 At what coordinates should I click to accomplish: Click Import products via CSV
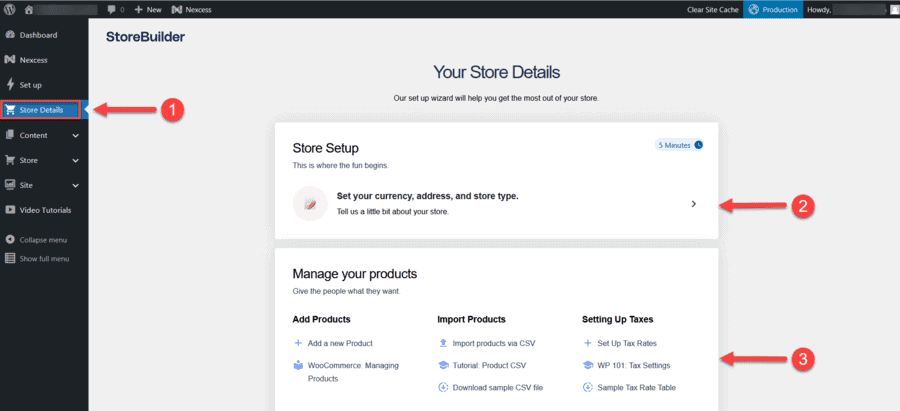click(x=494, y=343)
